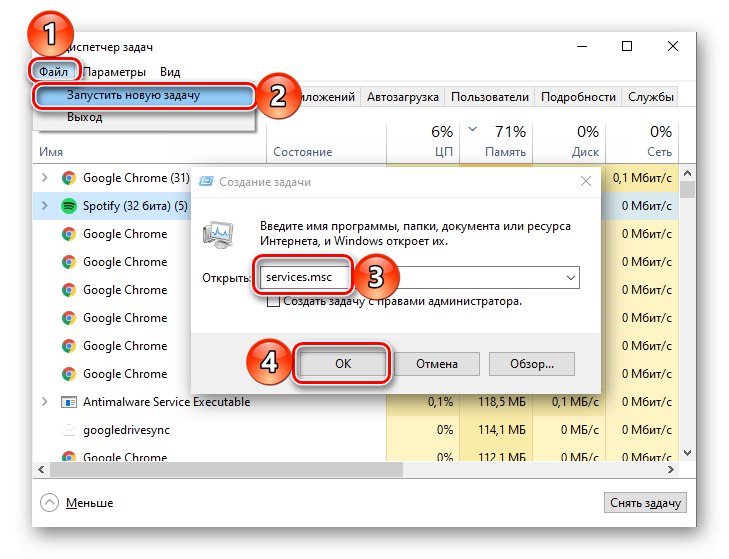Image resolution: width=729 pixels, height=559 pixels.
Task: Close the 'Создание задачи' dialog
Action: click(x=584, y=182)
